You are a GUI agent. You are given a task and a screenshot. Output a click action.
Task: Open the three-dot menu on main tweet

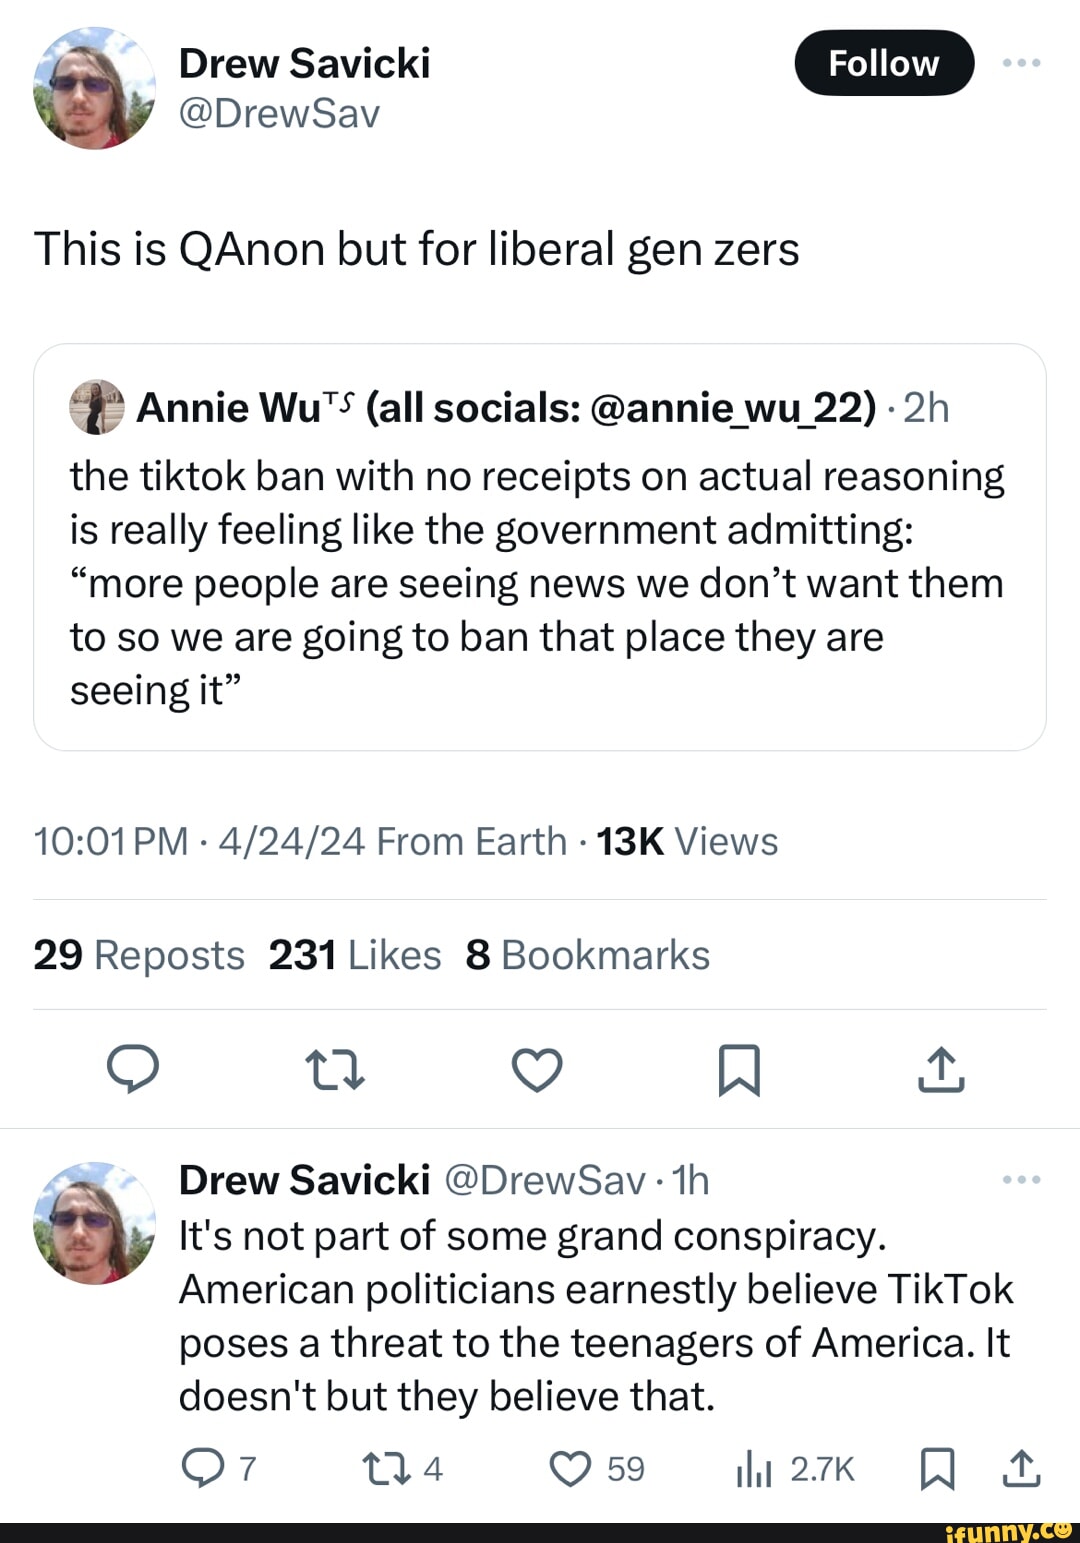pos(1021,63)
